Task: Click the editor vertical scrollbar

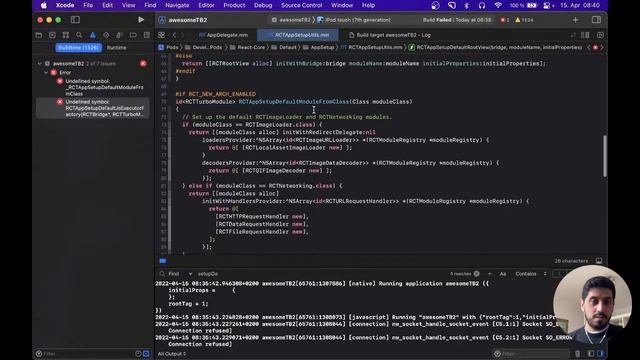Action: [x=604, y=156]
